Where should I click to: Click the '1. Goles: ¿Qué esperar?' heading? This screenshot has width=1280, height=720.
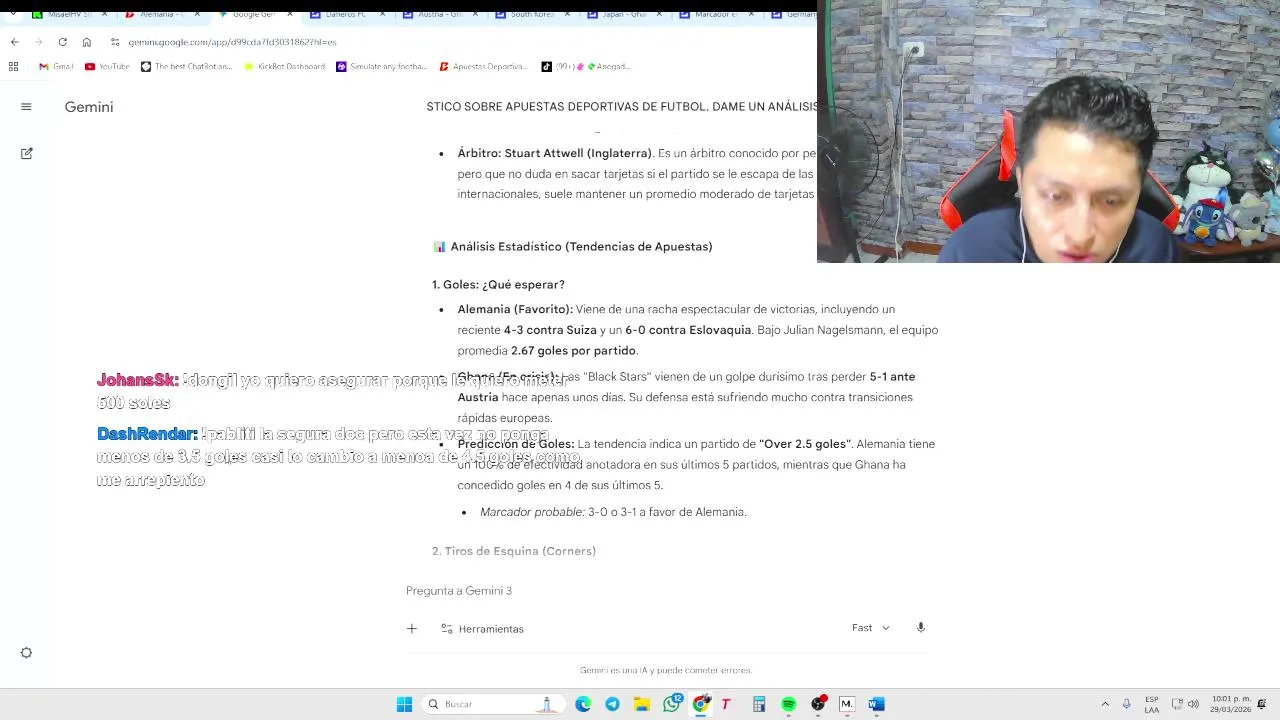point(498,285)
